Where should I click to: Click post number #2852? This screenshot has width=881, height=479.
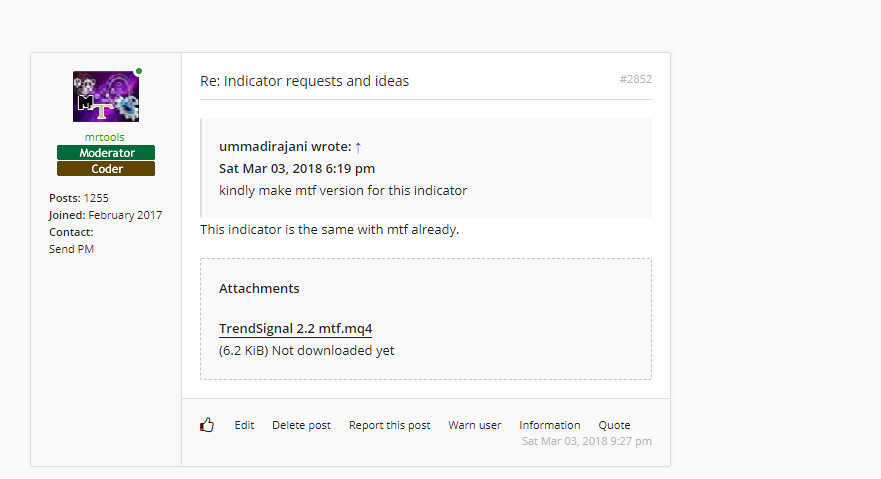point(635,79)
